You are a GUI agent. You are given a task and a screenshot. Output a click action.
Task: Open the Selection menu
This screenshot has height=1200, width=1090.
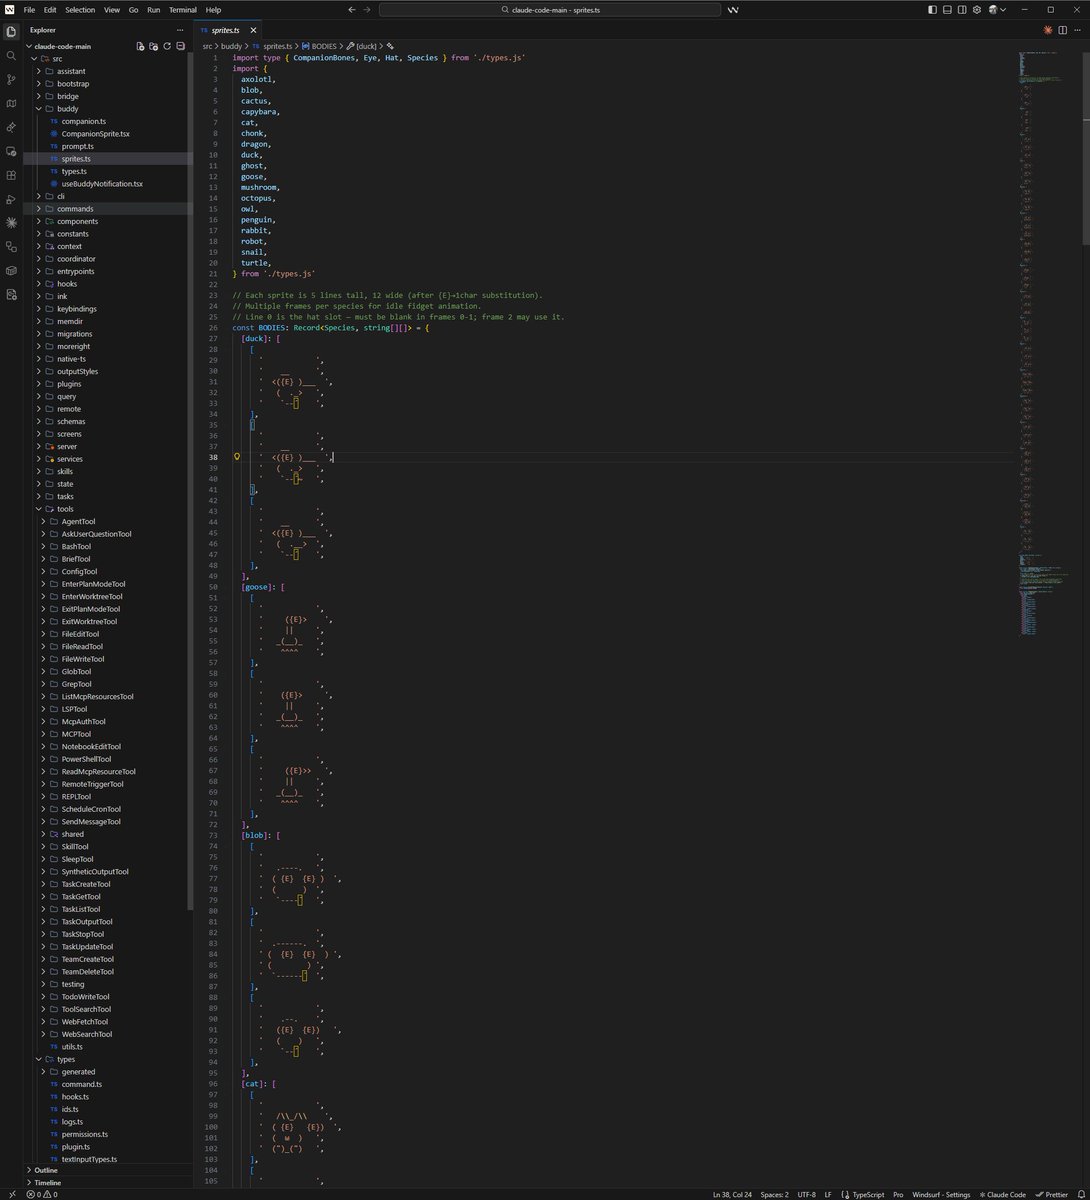(80, 9)
